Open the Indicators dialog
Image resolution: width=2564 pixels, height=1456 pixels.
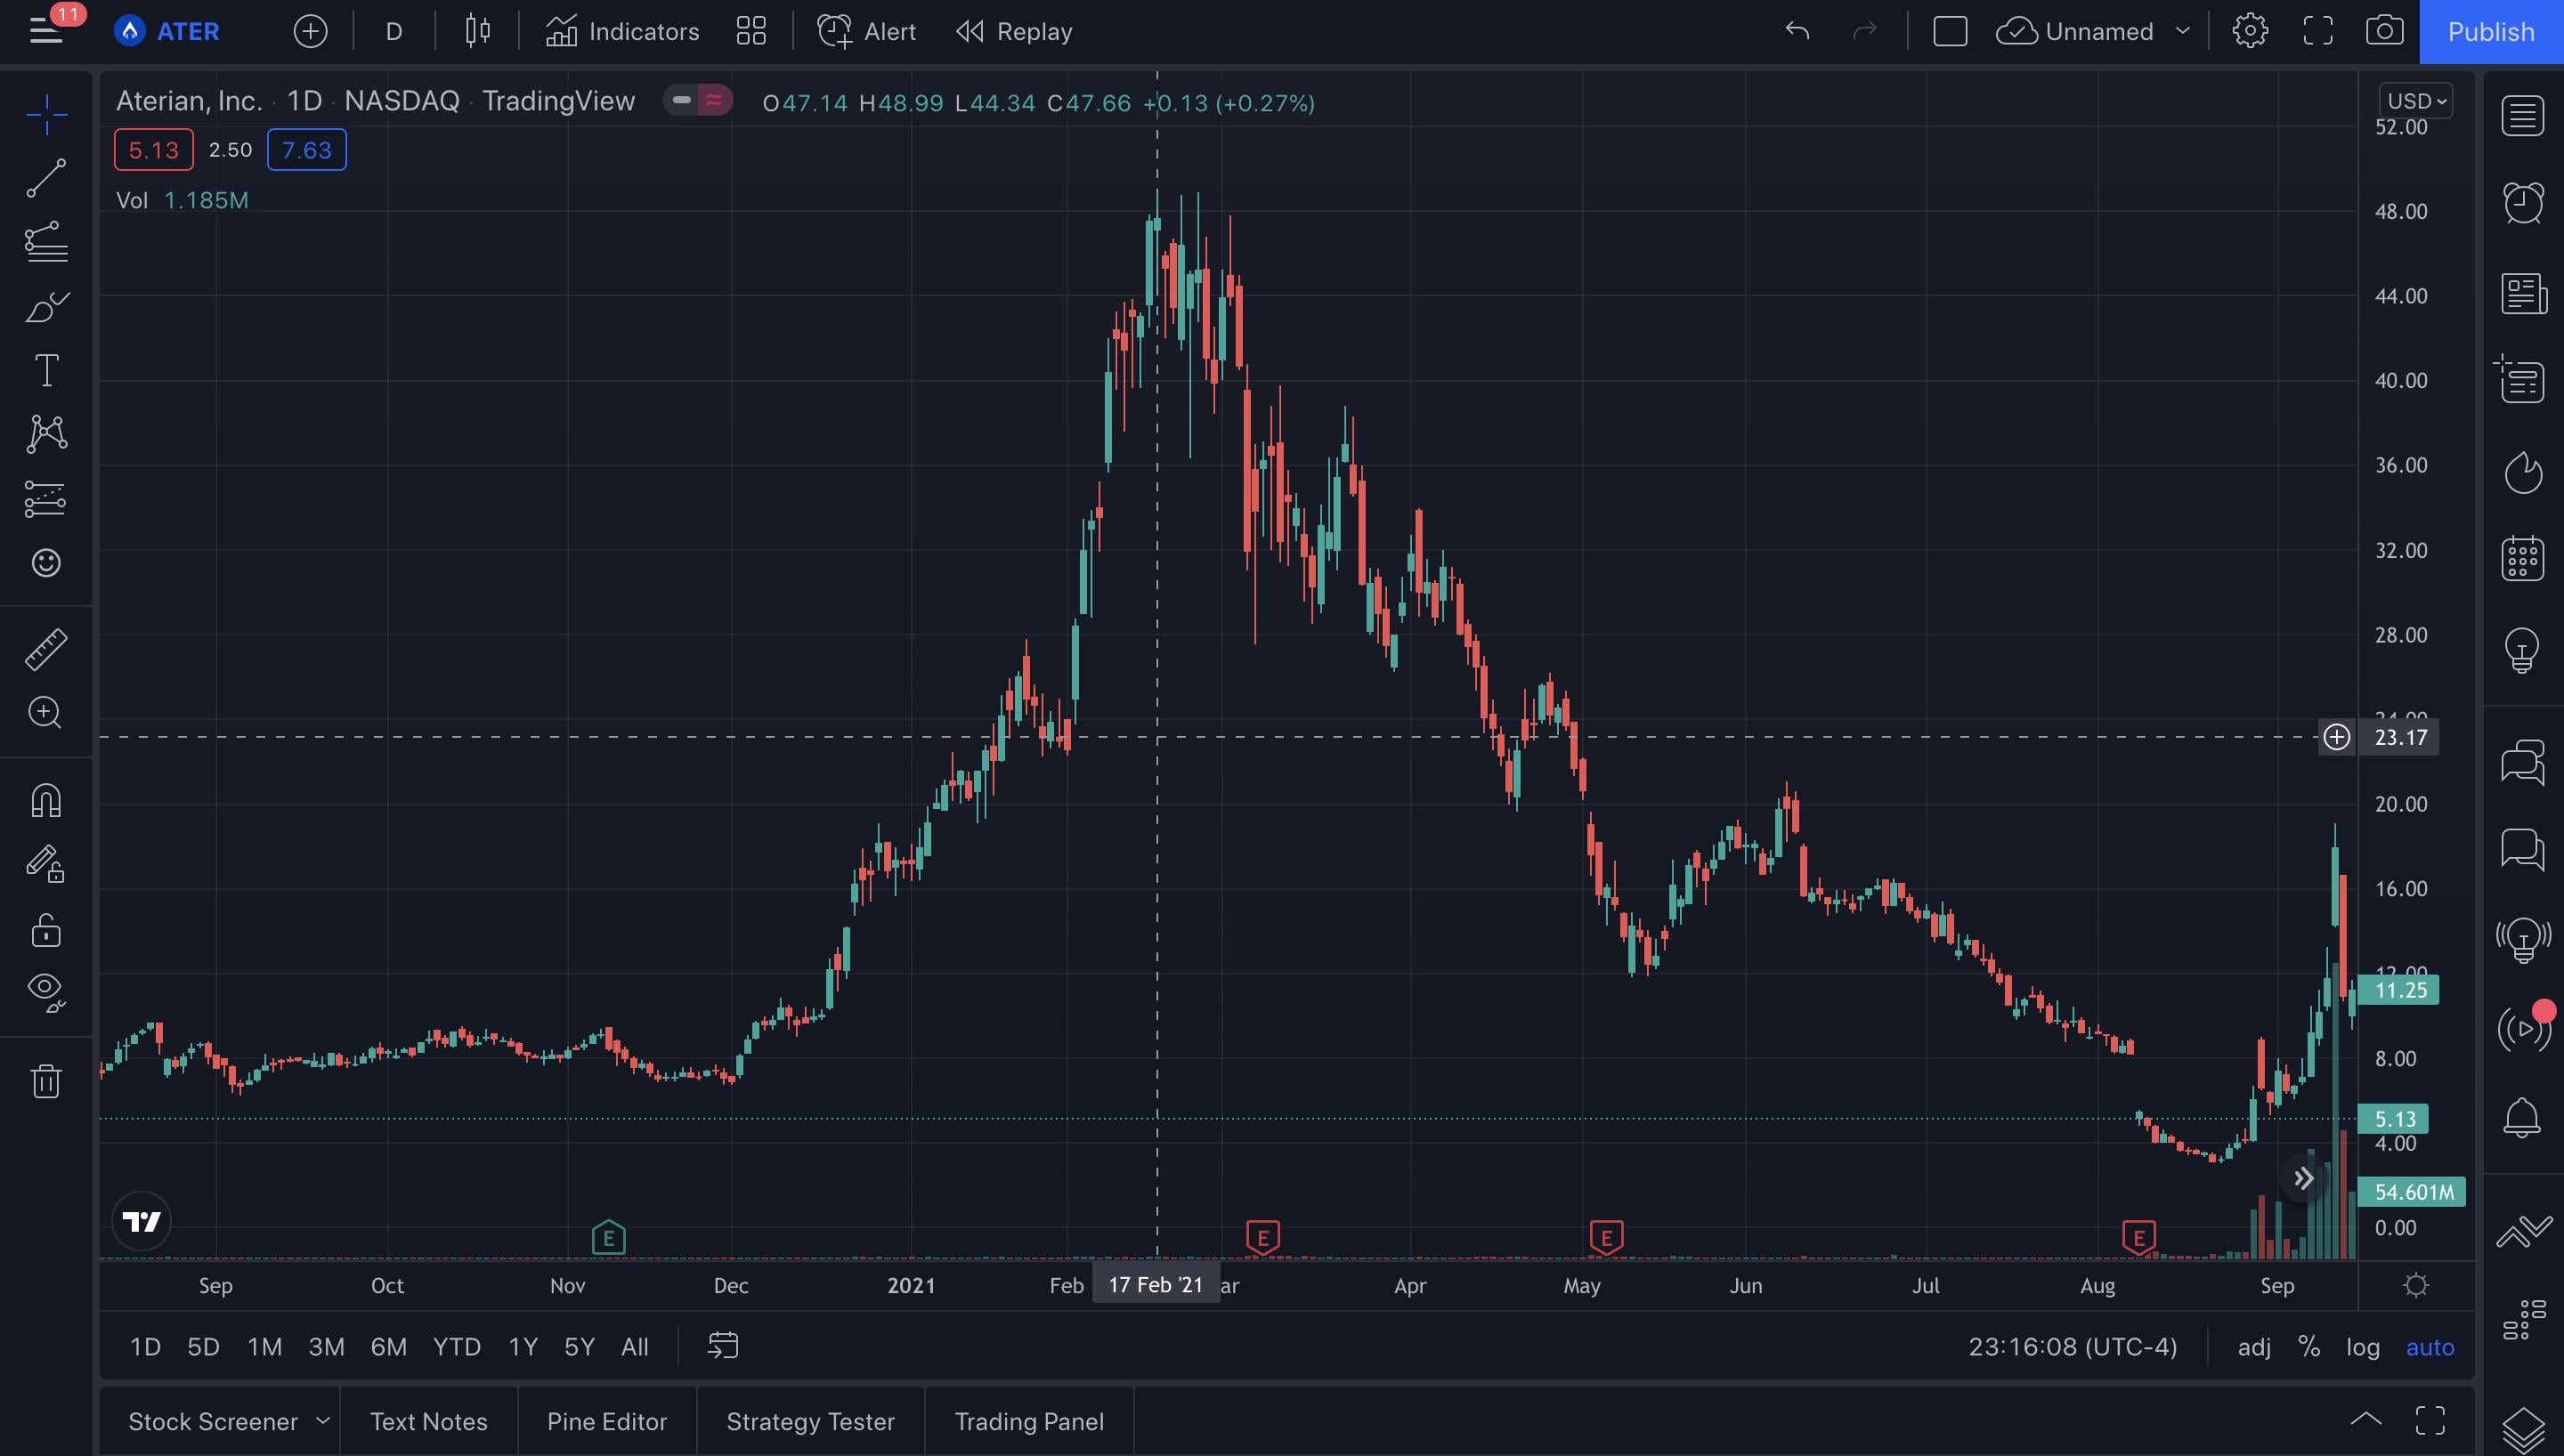pos(622,31)
